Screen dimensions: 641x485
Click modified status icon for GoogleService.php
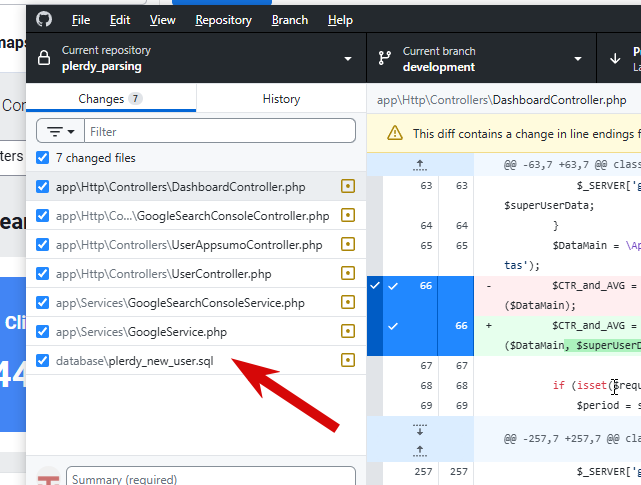348,332
